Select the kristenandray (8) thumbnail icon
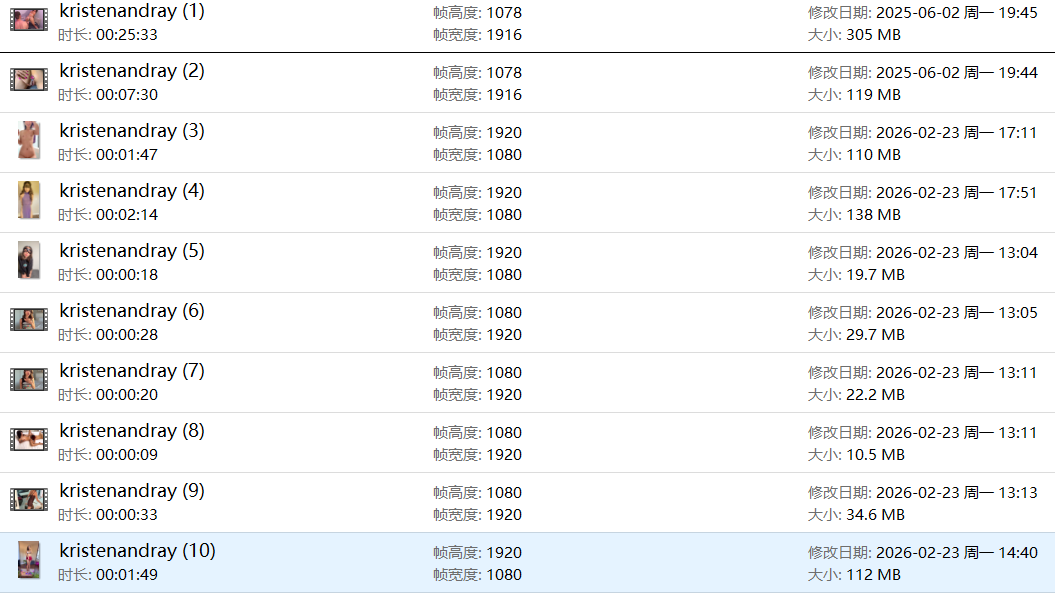 (x=29, y=440)
